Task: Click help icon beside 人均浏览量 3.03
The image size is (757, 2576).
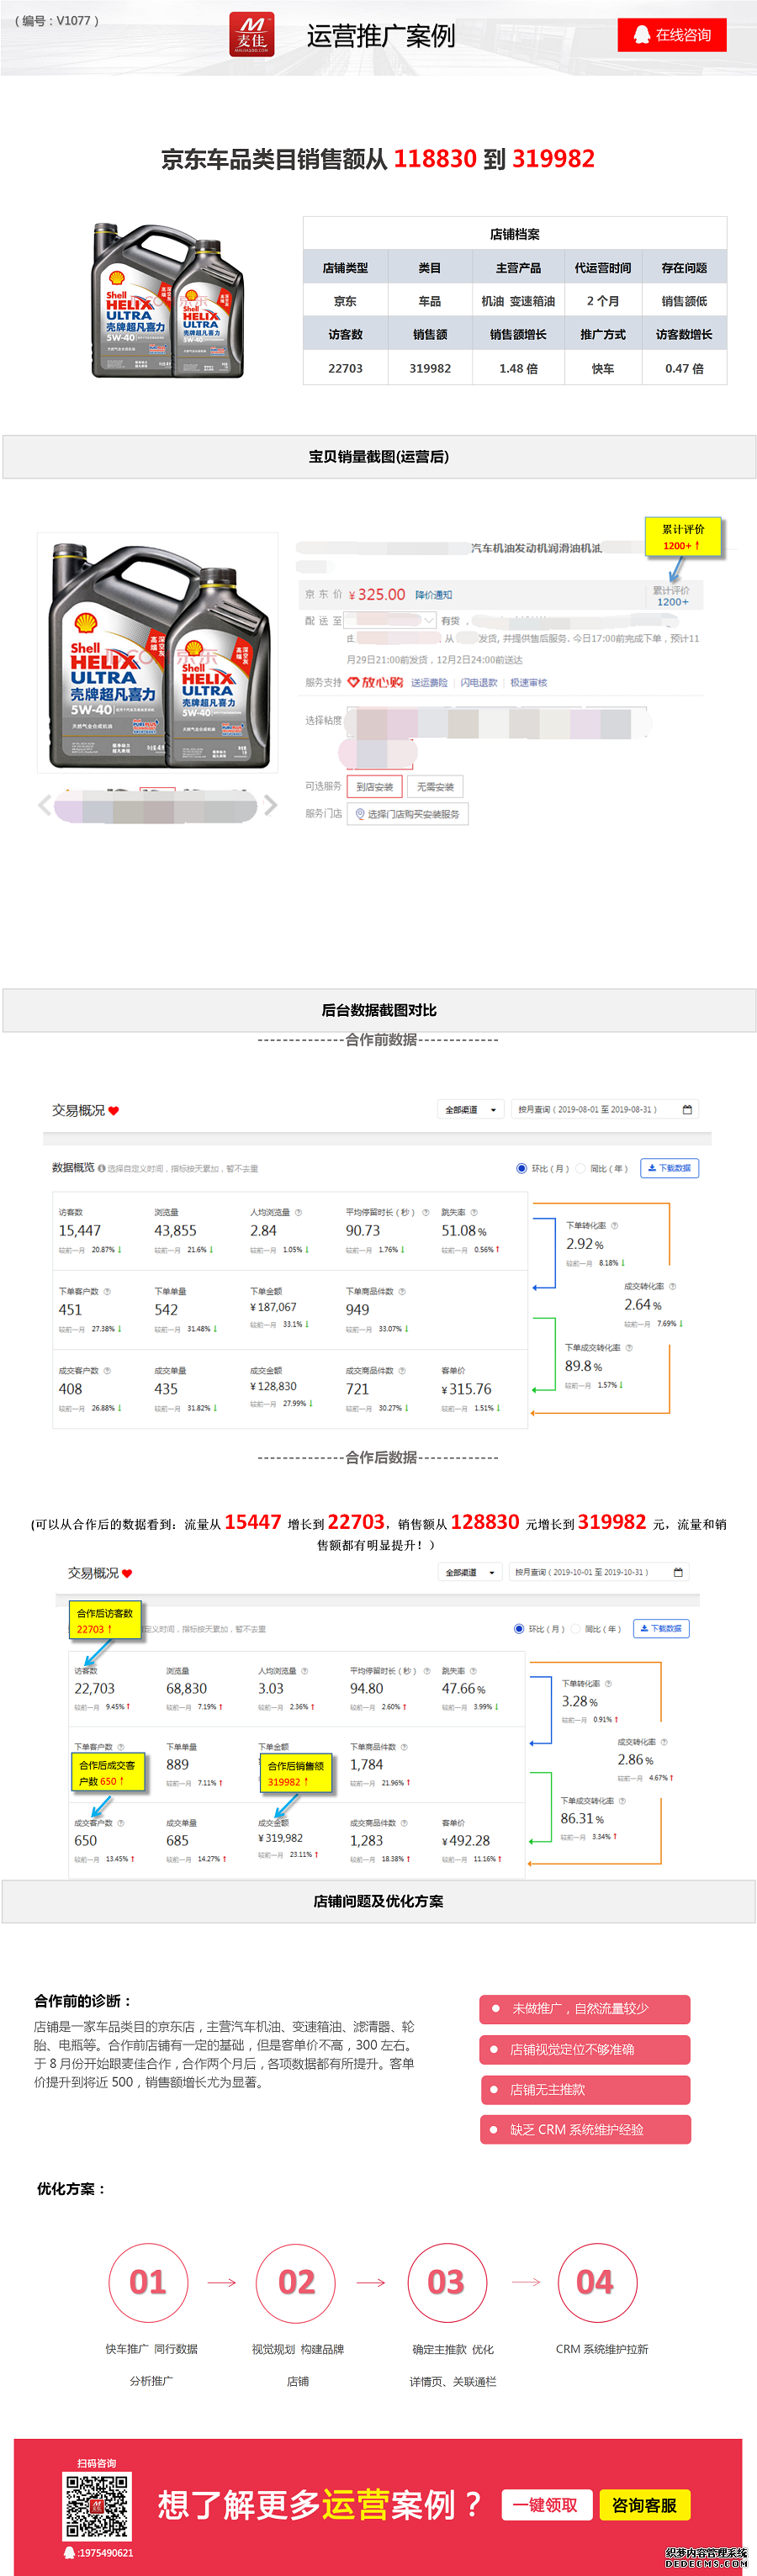Action: pos(305,1671)
